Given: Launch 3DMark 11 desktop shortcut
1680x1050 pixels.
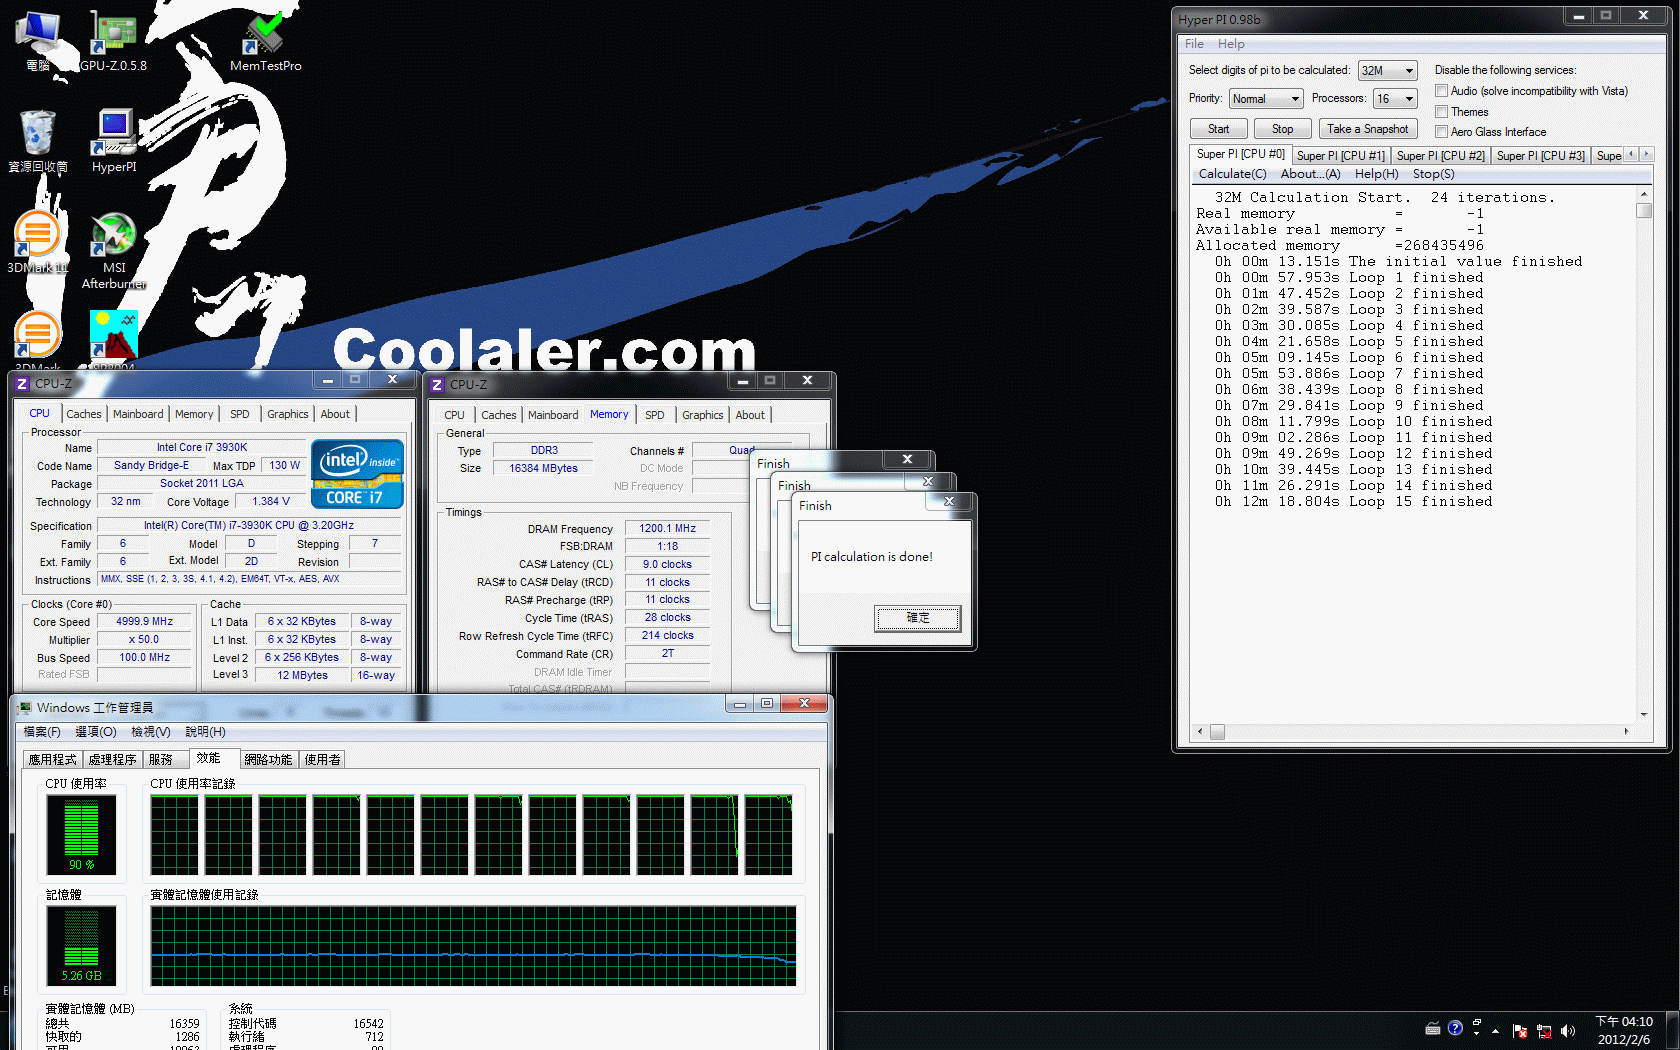Looking at the screenshot, I should click(x=38, y=242).
